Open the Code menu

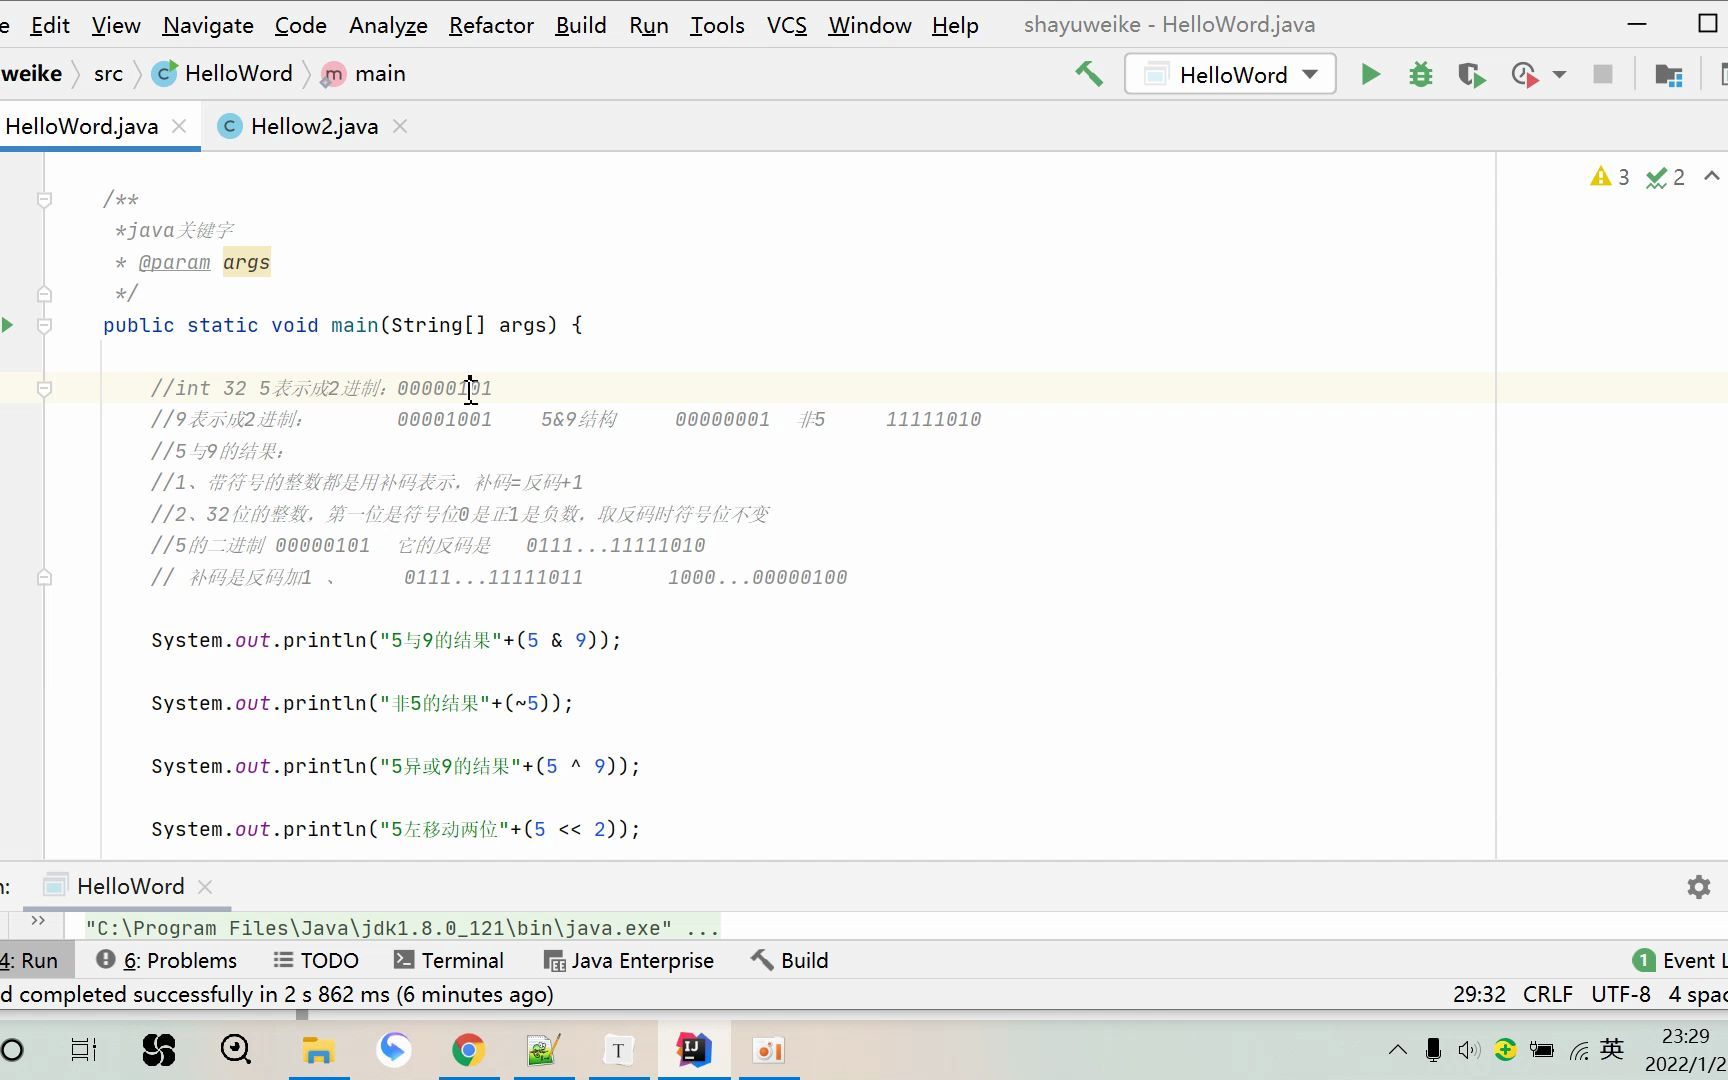coord(300,25)
